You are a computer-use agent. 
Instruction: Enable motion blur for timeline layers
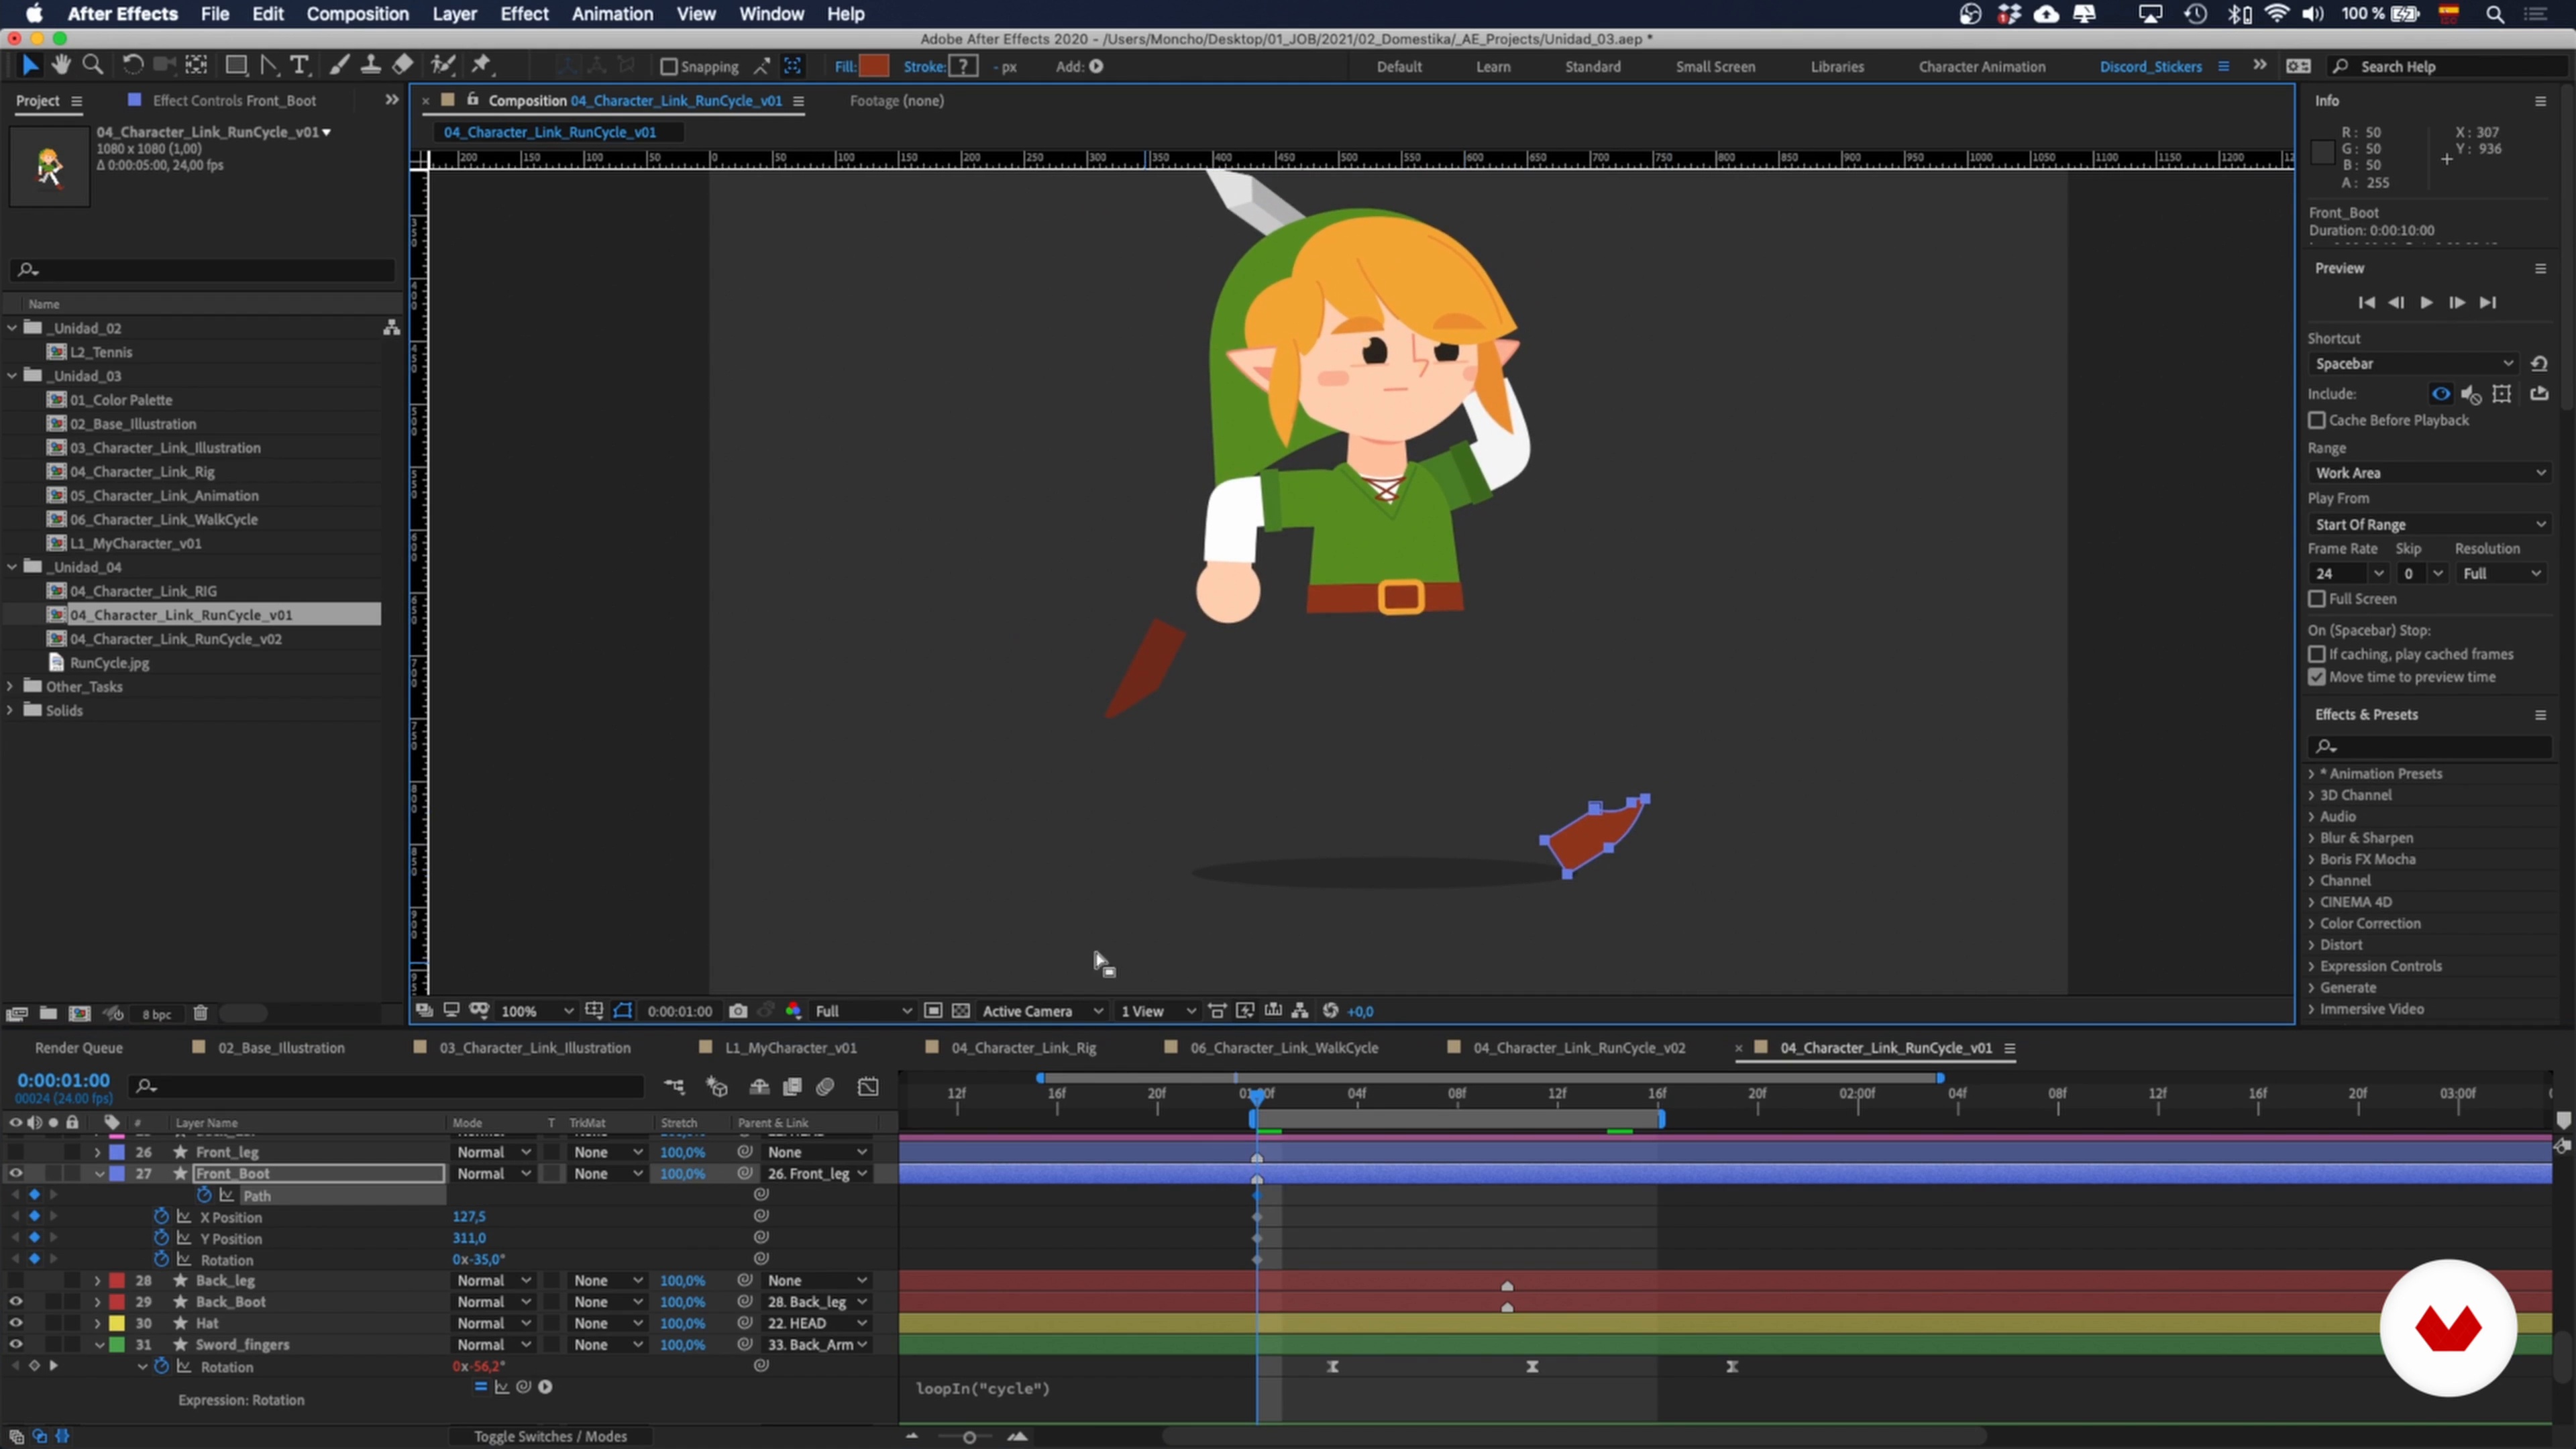pos(825,1086)
